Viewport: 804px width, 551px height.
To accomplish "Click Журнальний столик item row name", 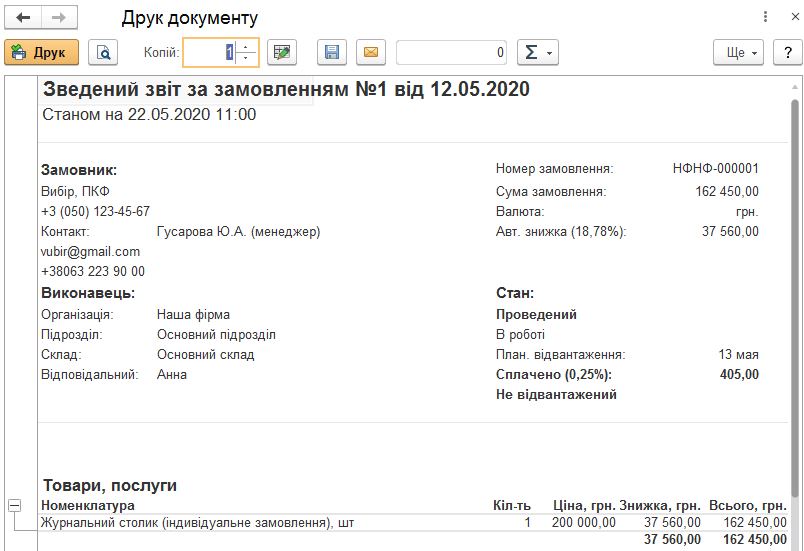I will pos(197,523).
